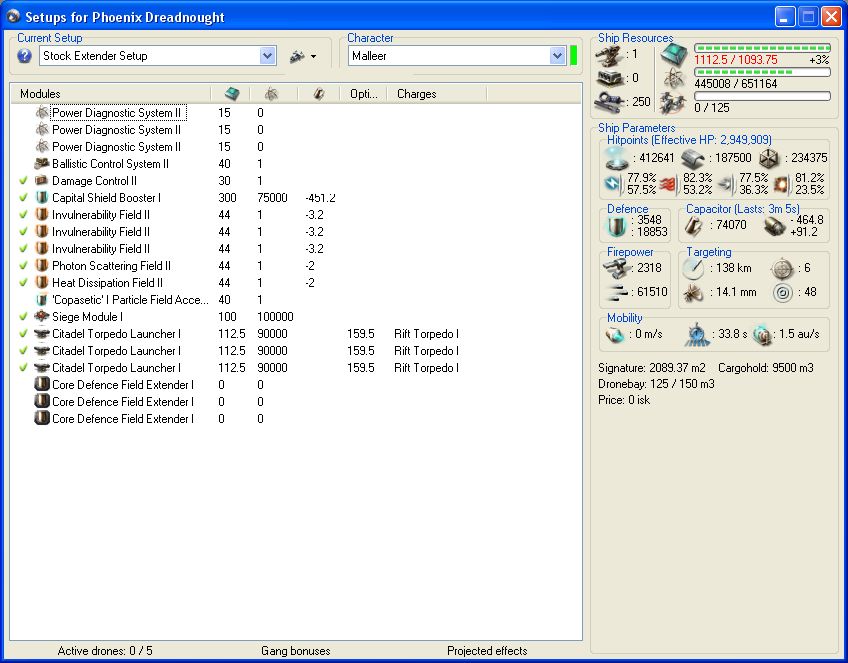Screen dimensions: 848x663
Task: Click the Dronebay: 125 / 150 m3 value
Action: [656, 384]
